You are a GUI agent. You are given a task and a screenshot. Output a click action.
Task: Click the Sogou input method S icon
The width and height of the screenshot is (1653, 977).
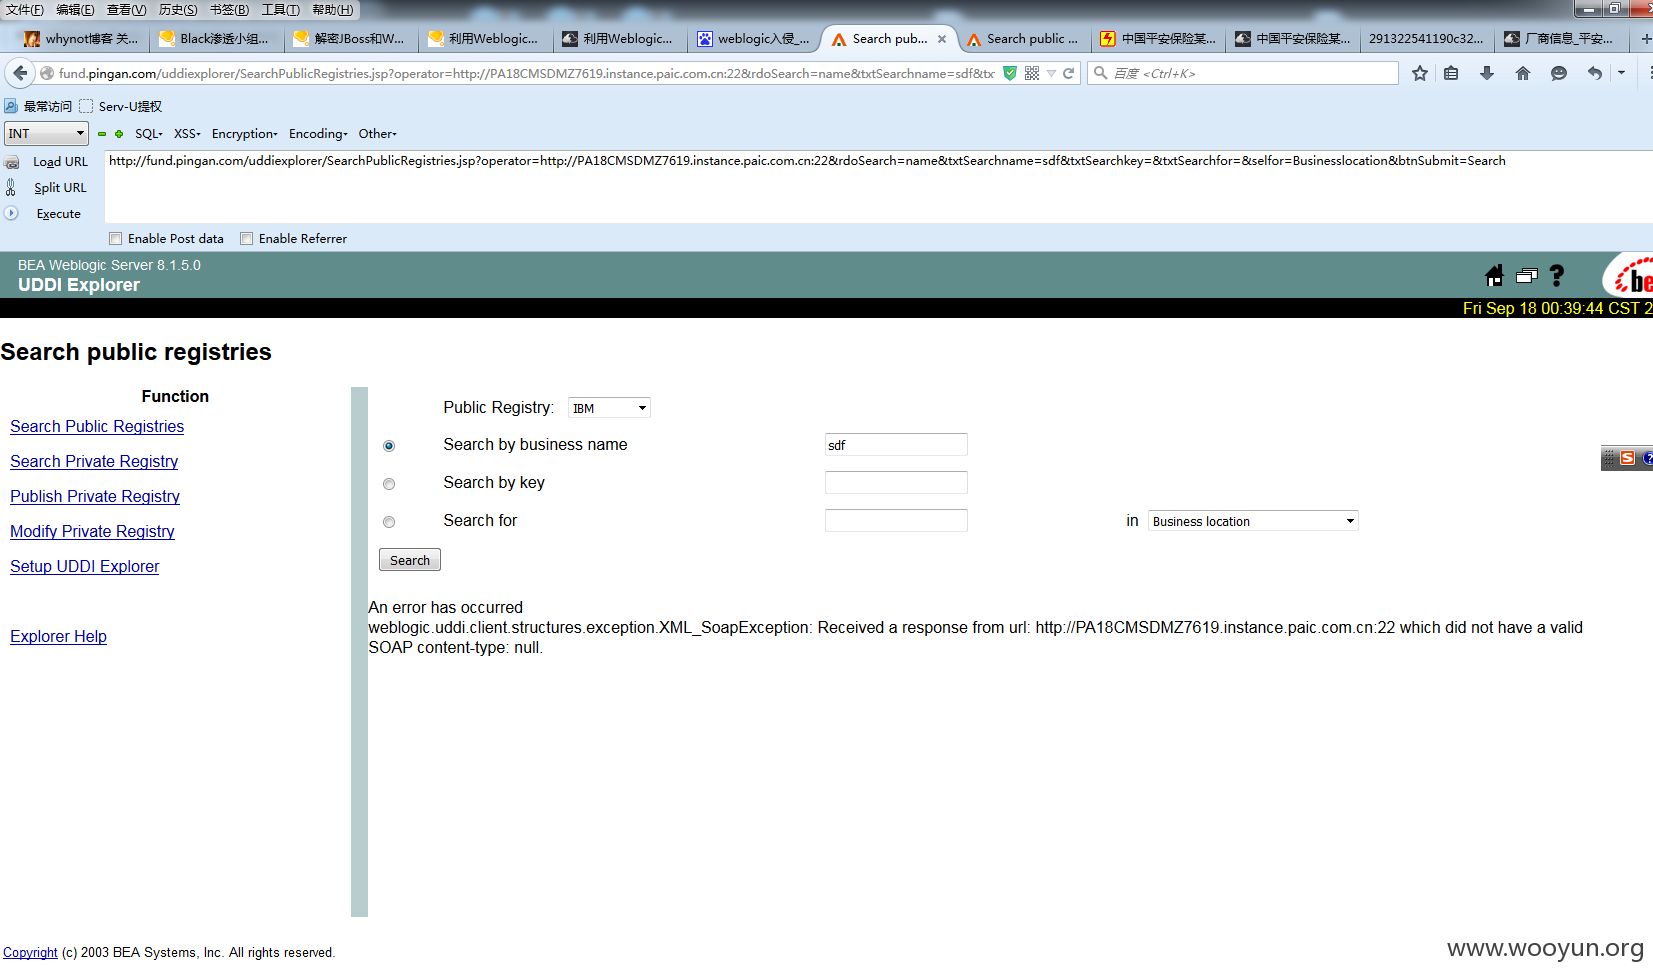(1627, 458)
